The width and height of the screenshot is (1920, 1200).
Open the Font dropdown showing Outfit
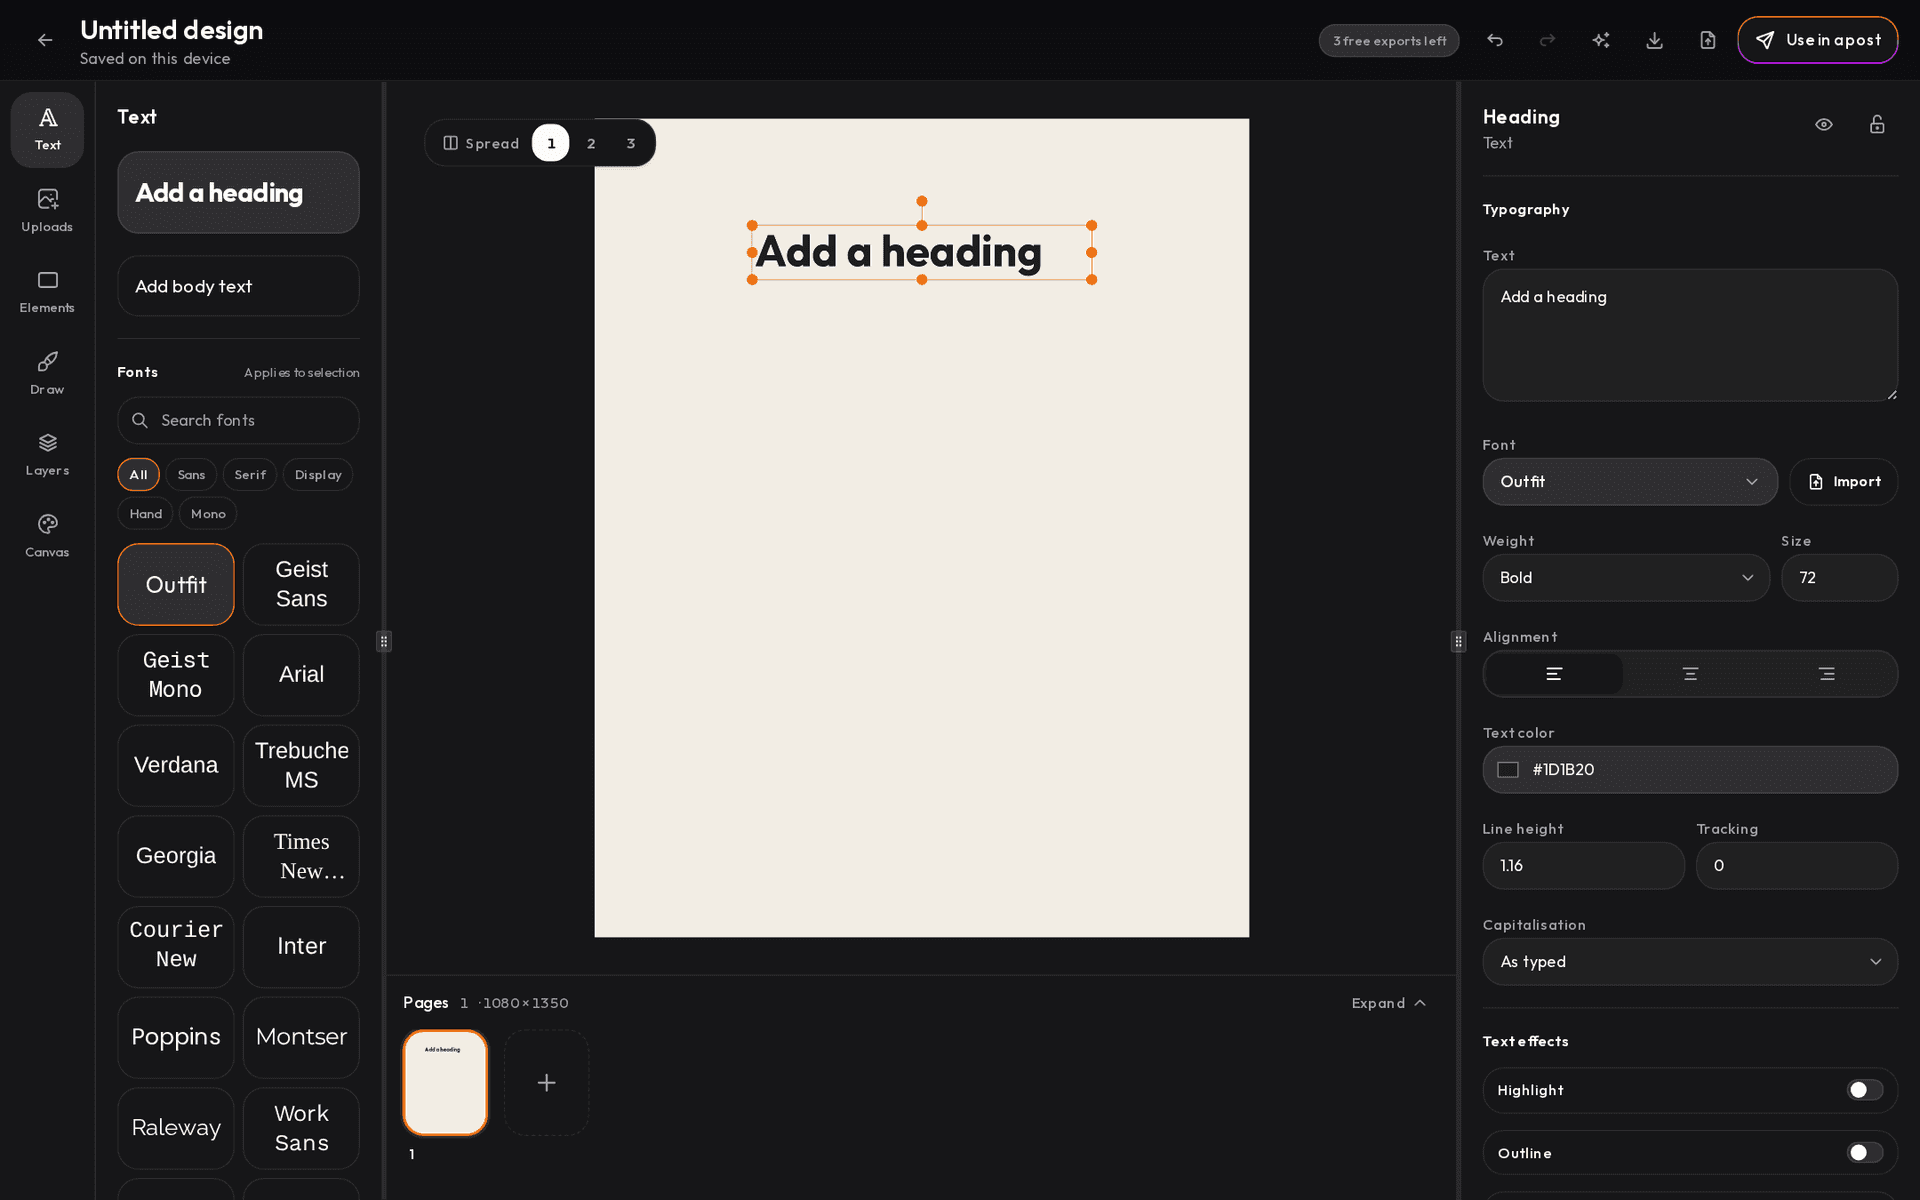tap(1629, 482)
